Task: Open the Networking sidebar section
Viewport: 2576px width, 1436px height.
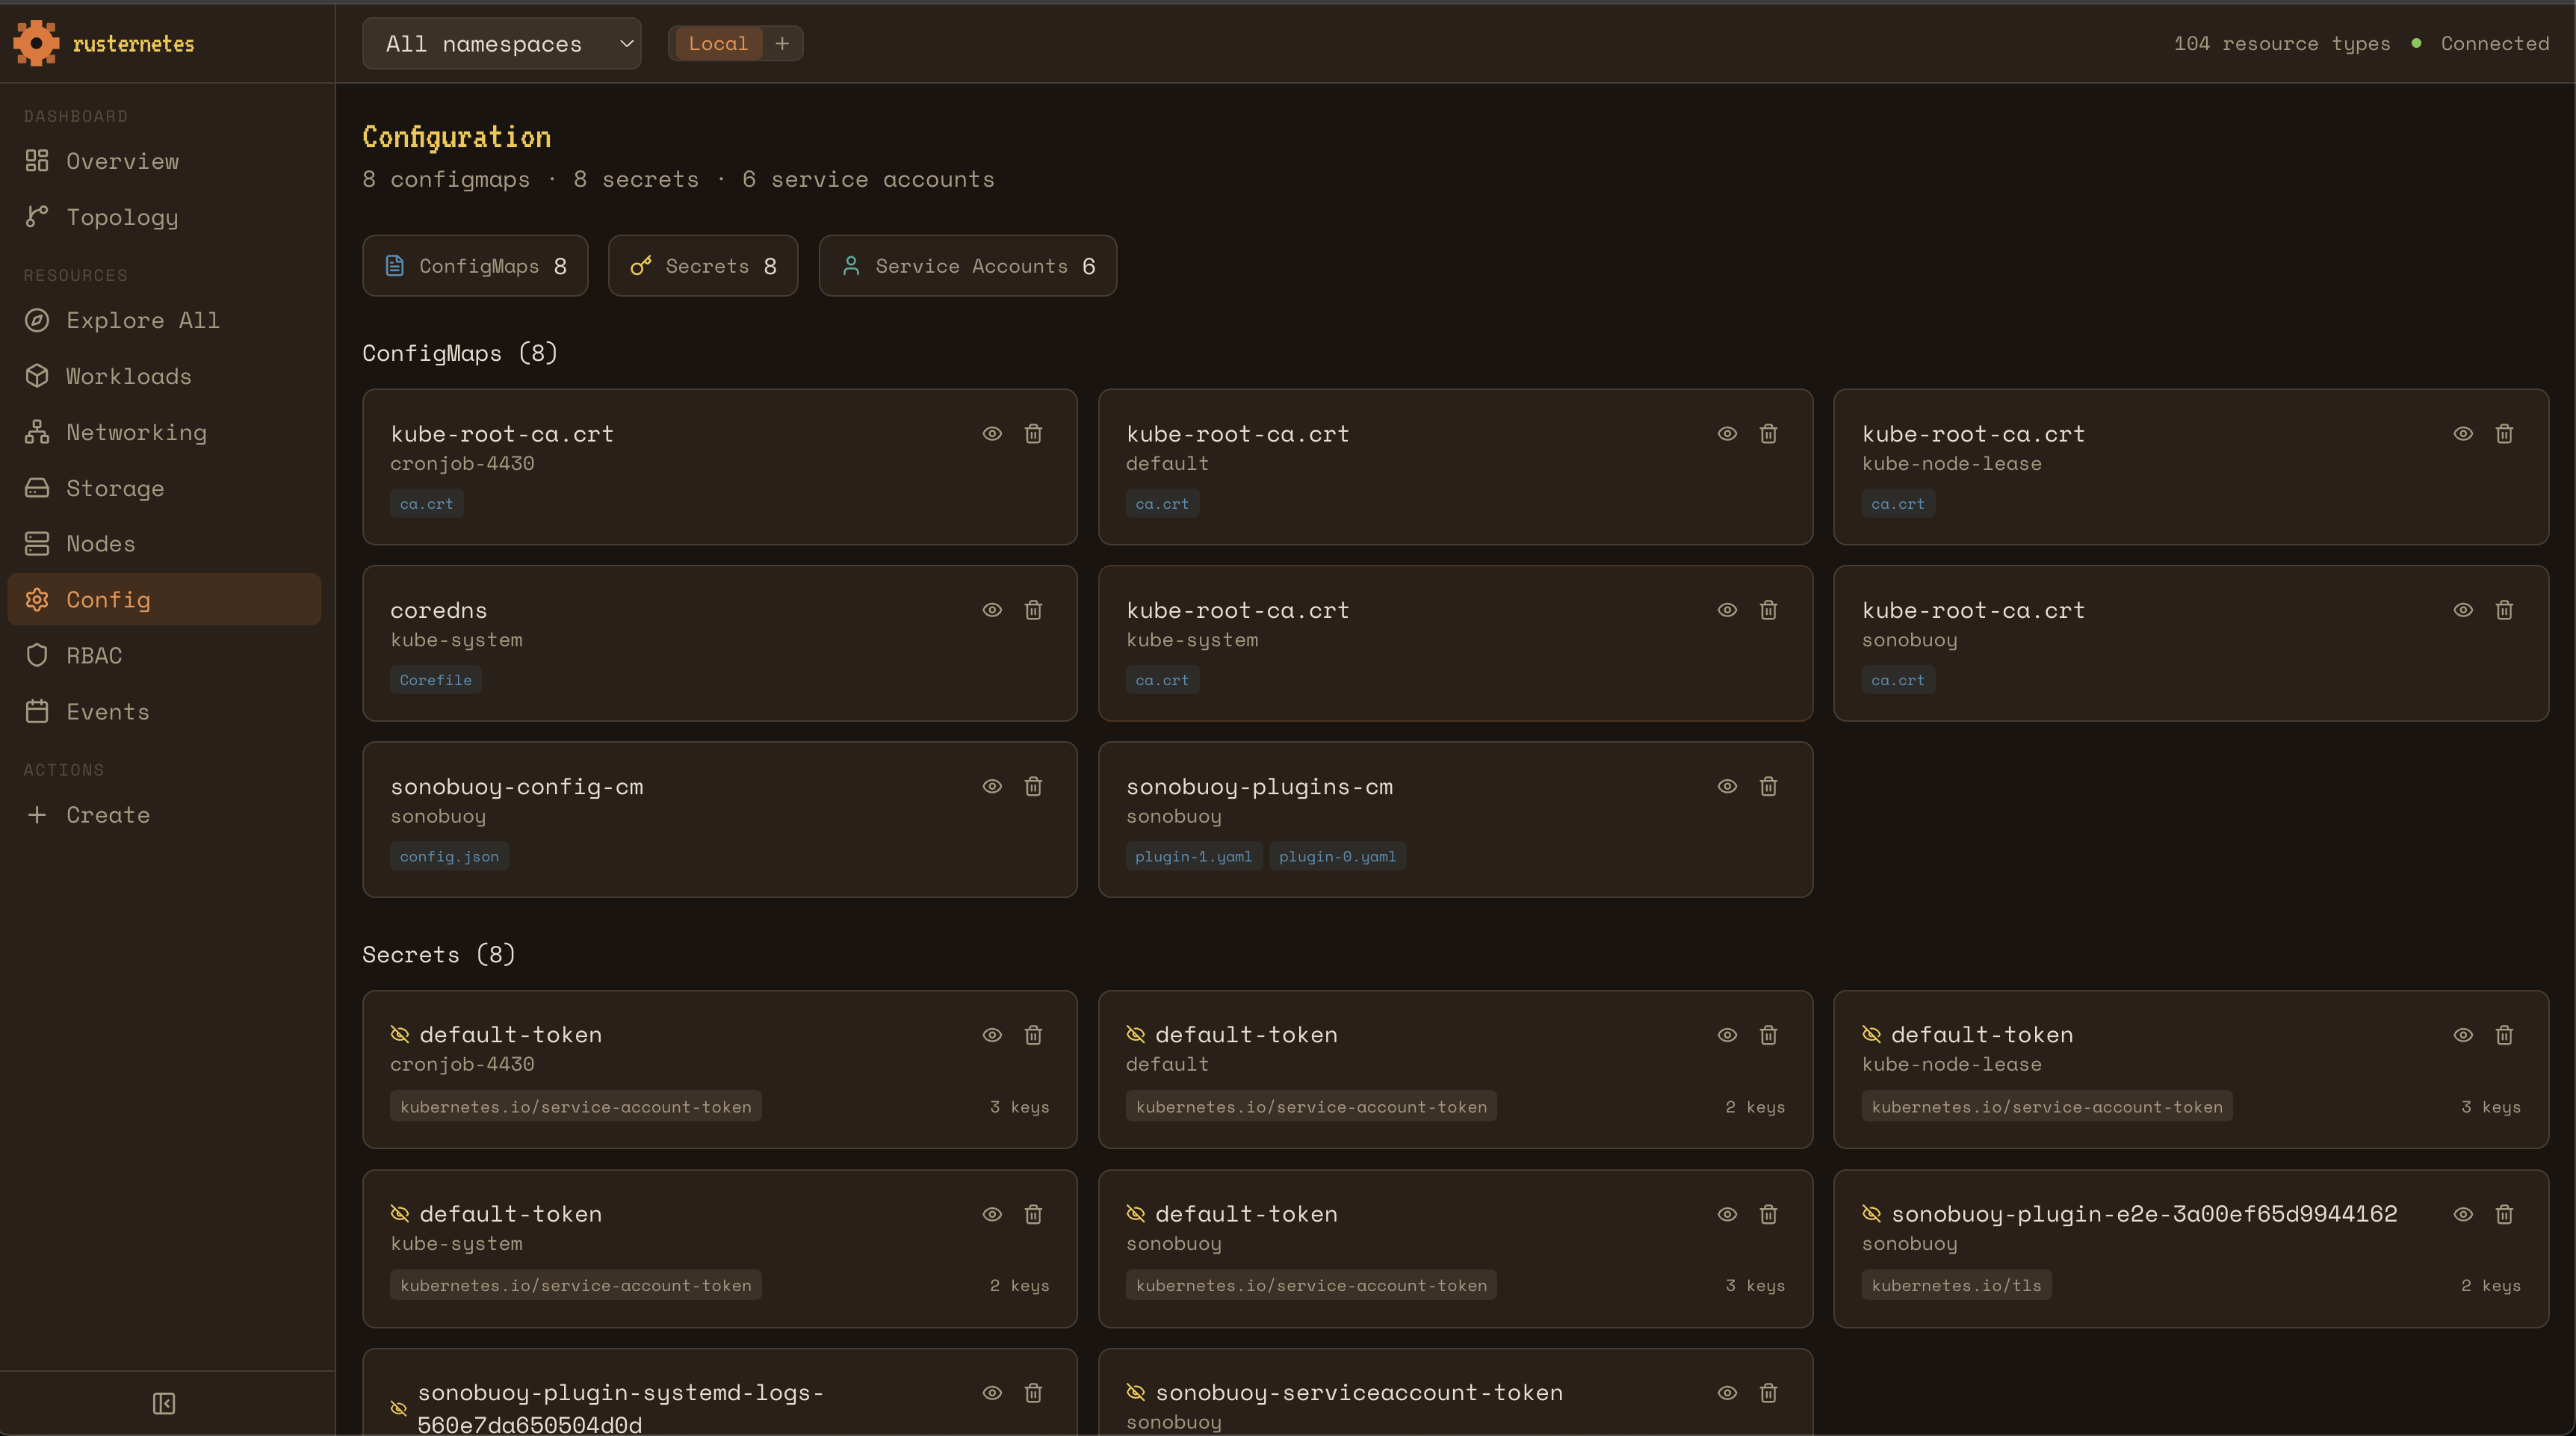Action: (136, 432)
